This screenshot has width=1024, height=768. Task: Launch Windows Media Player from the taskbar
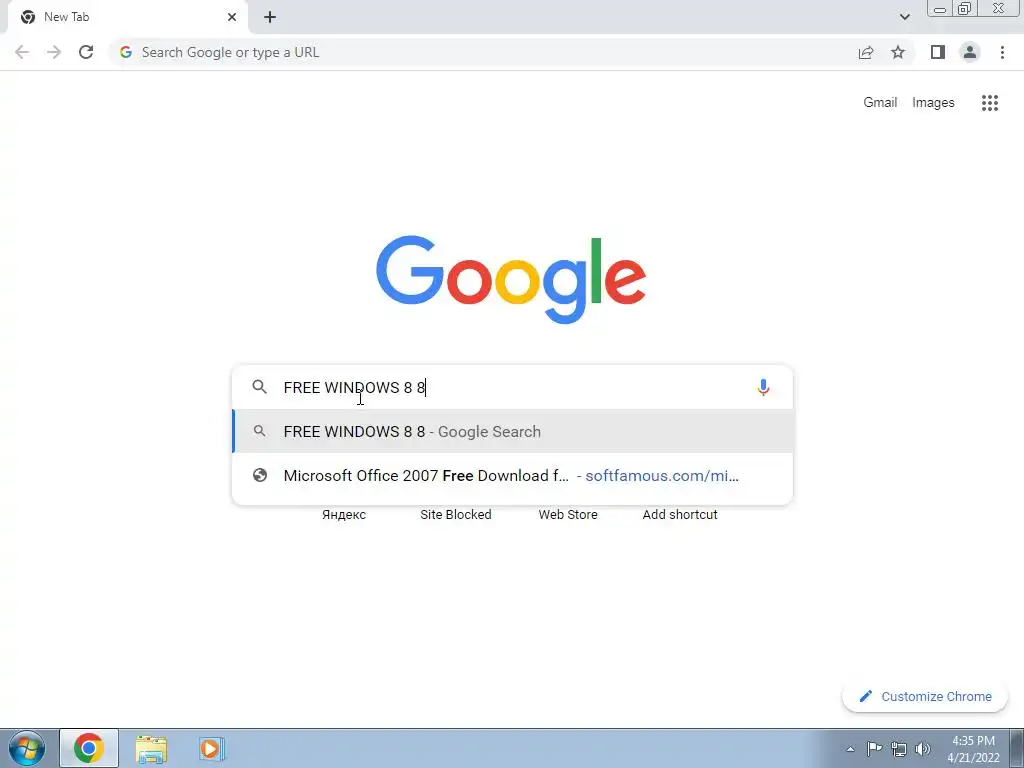(x=212, y=748)
